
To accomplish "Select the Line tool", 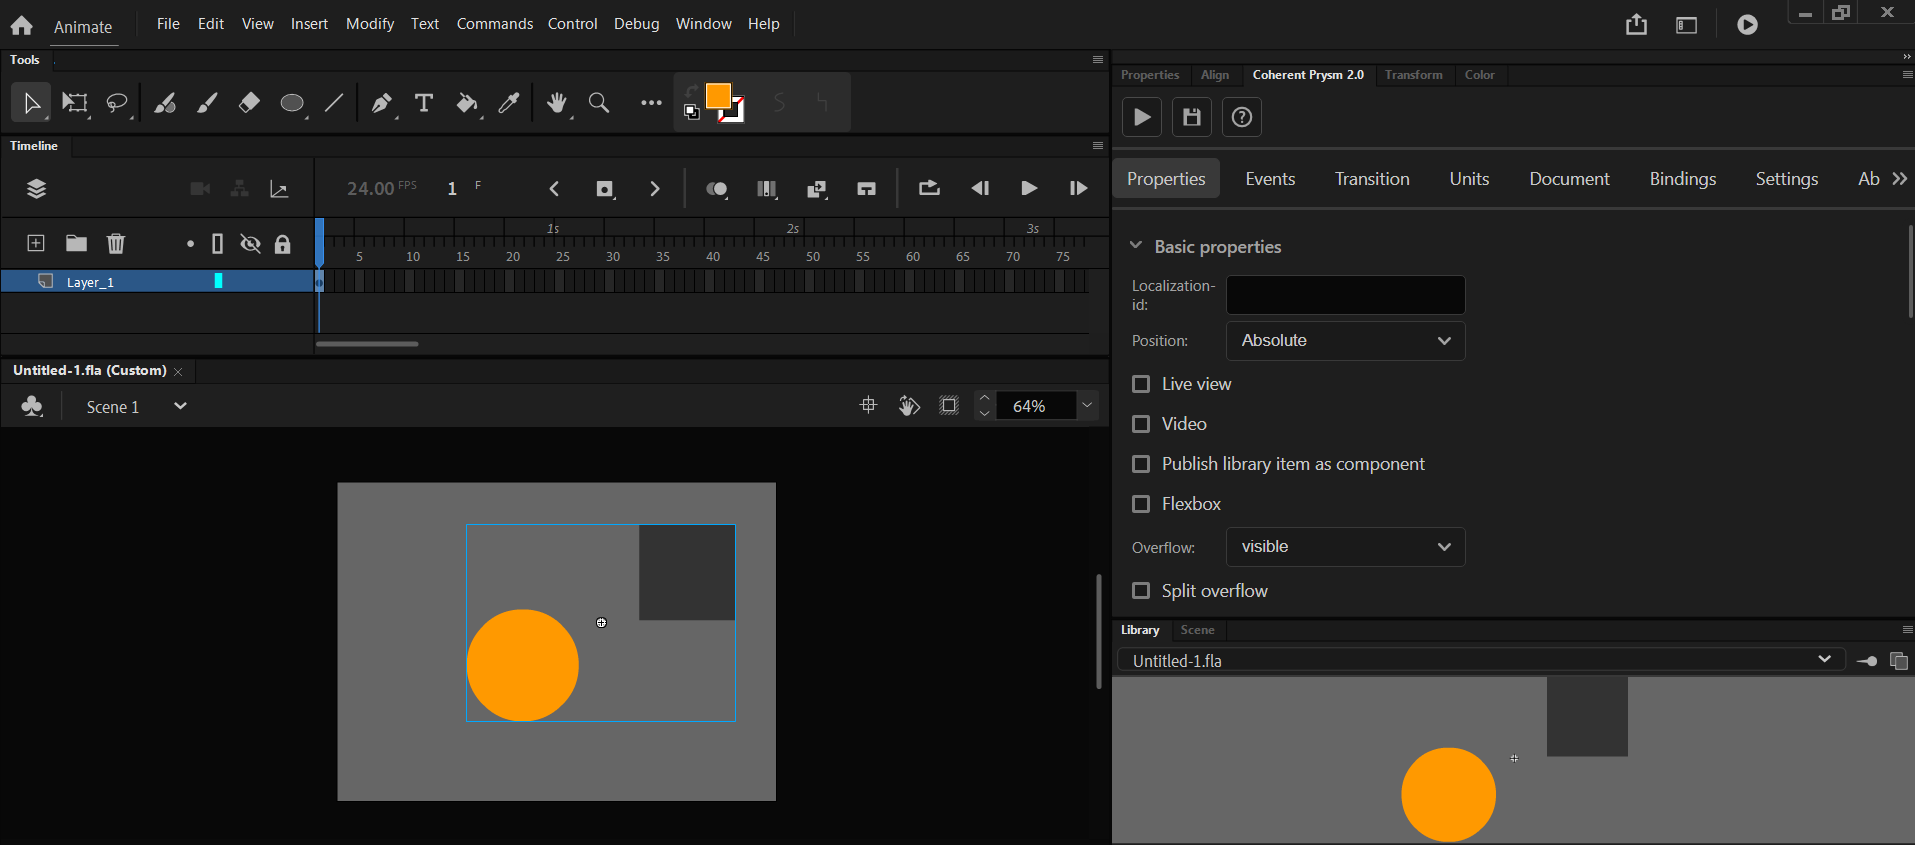I will [x=334, y=102].
